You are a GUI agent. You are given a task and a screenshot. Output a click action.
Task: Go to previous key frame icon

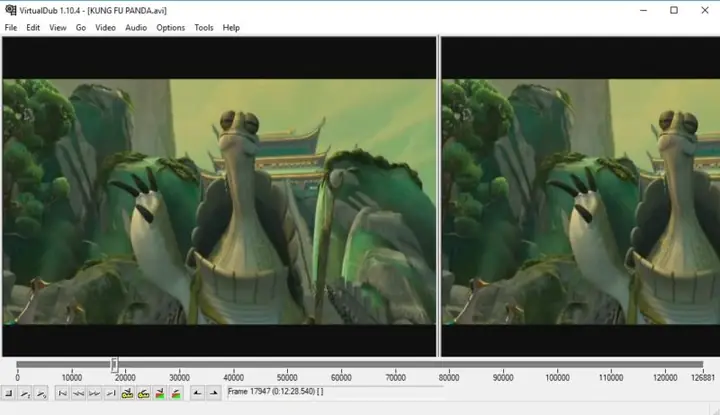(127, 393)
